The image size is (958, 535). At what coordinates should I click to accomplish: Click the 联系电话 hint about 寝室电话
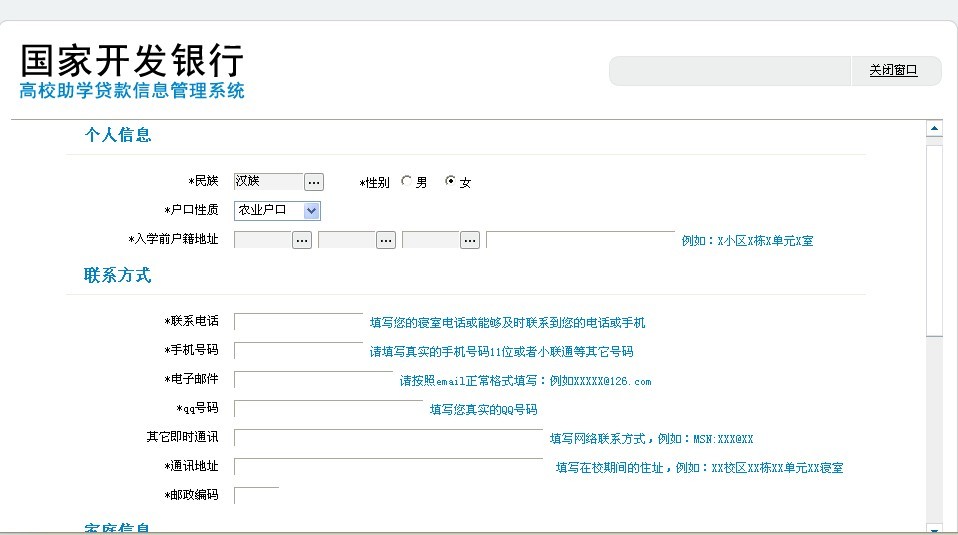click(x=508, y=323)
